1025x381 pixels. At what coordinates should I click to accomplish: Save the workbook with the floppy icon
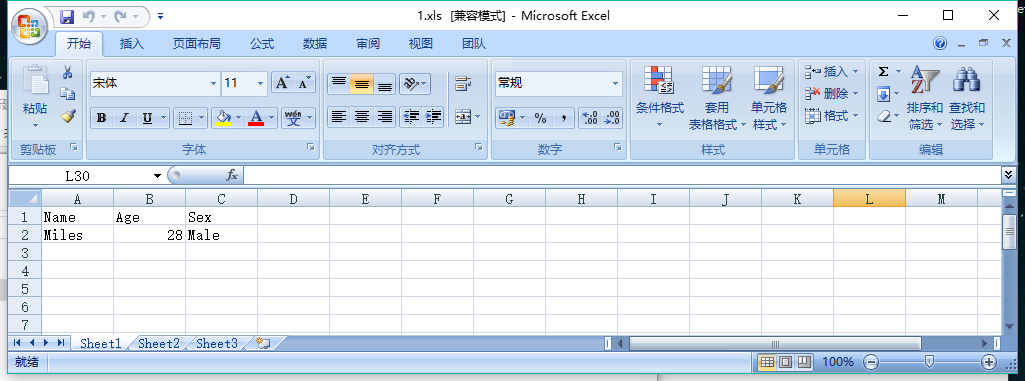coord(67,16)
